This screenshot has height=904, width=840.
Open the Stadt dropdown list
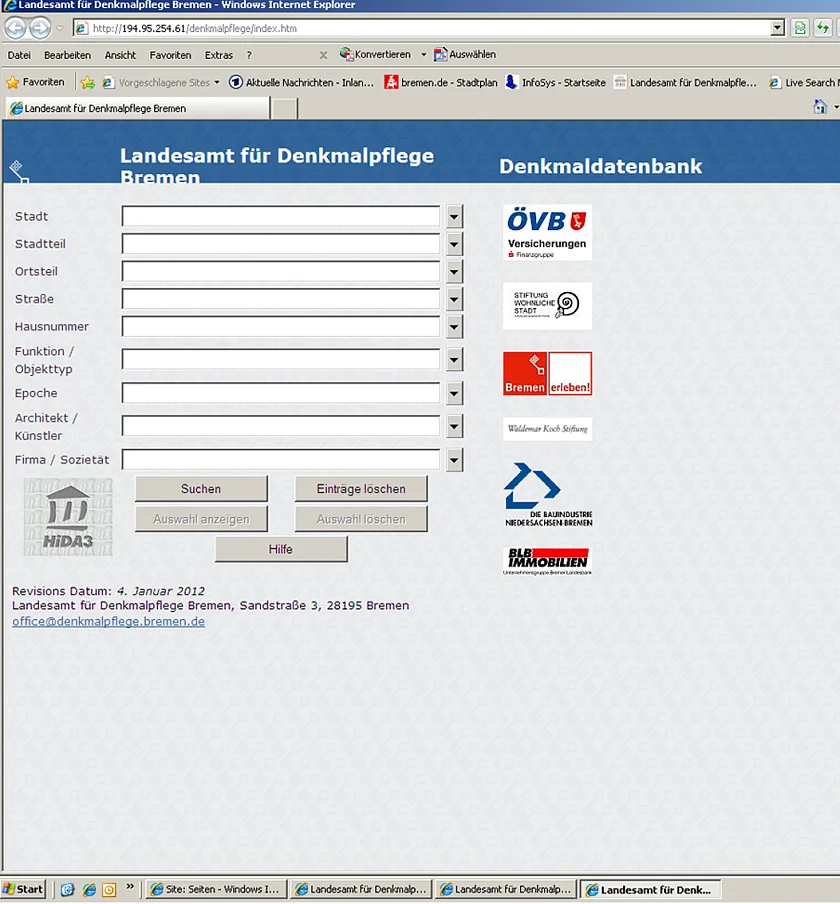point(453,216)
